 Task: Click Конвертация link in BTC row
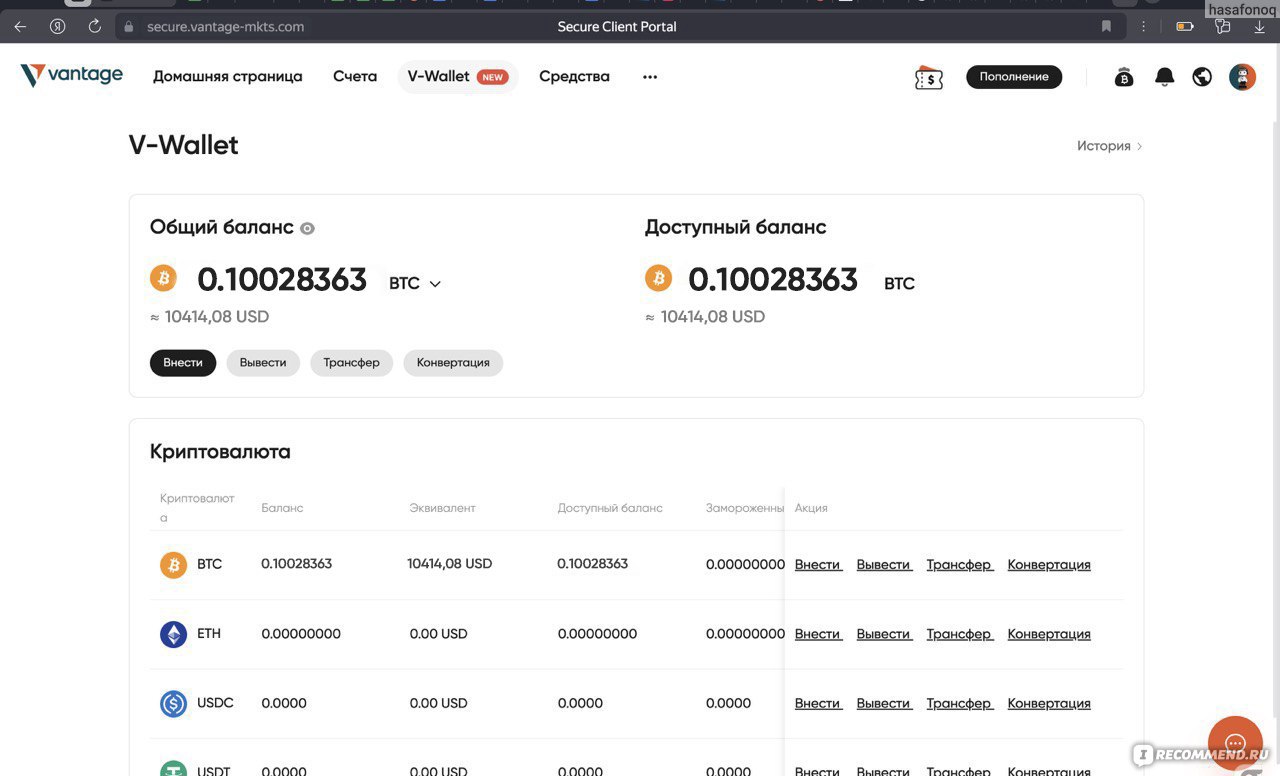(1049, 564)
